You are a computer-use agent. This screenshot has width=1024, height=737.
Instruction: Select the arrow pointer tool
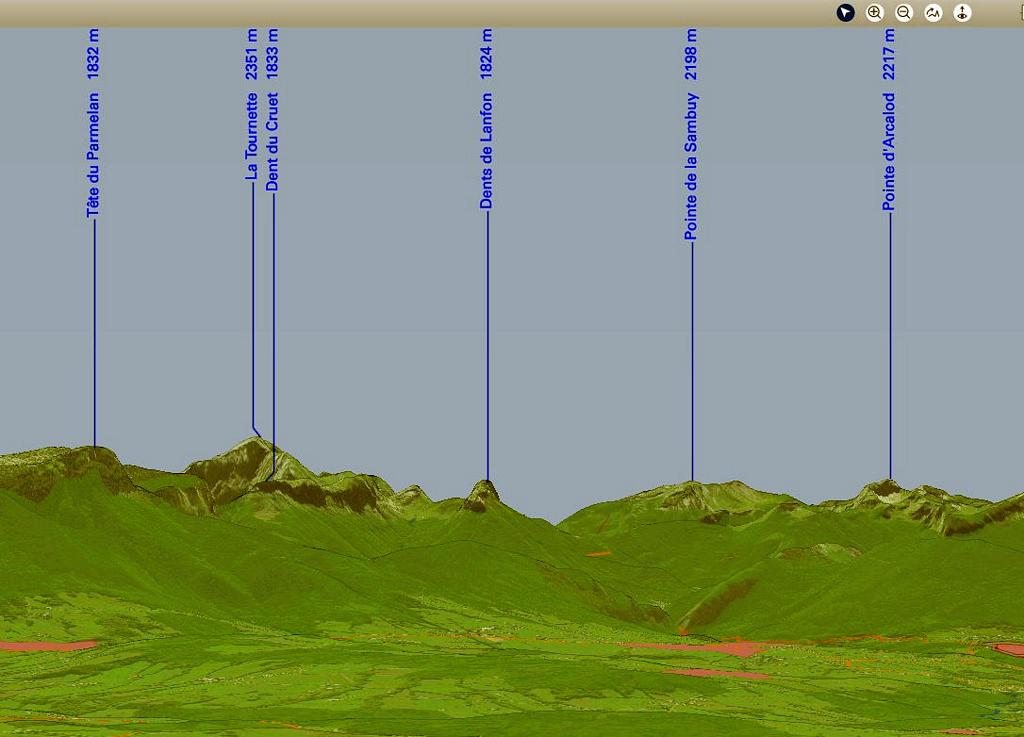click(845, 13)
